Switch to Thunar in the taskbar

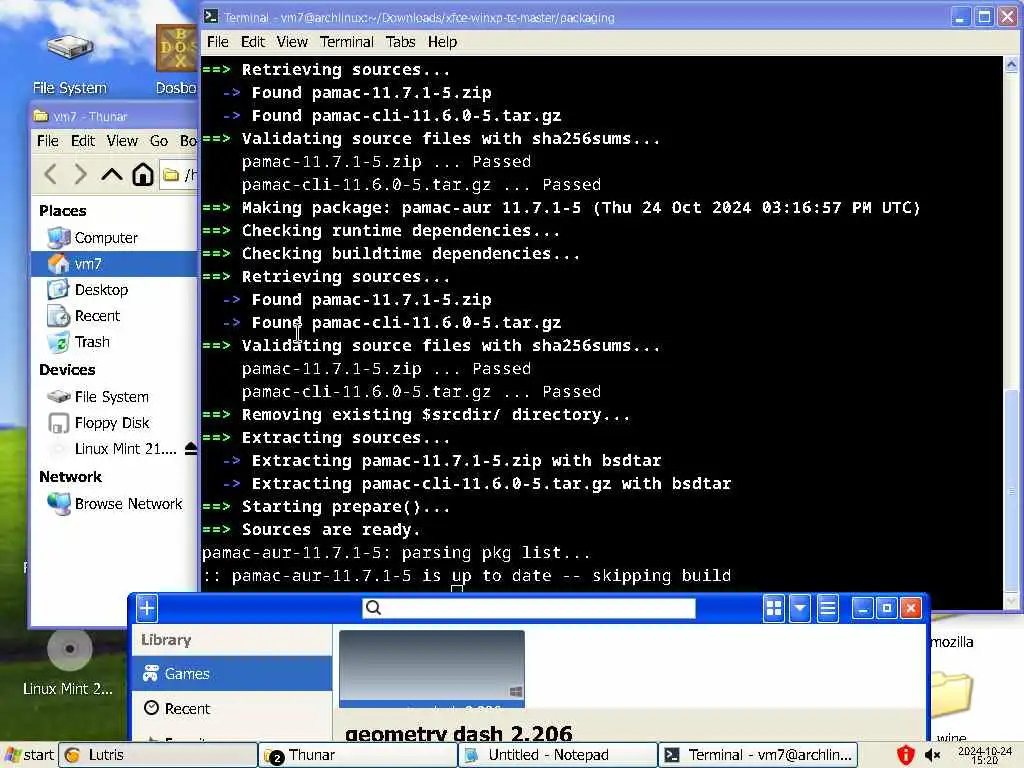tap(358, 755)
